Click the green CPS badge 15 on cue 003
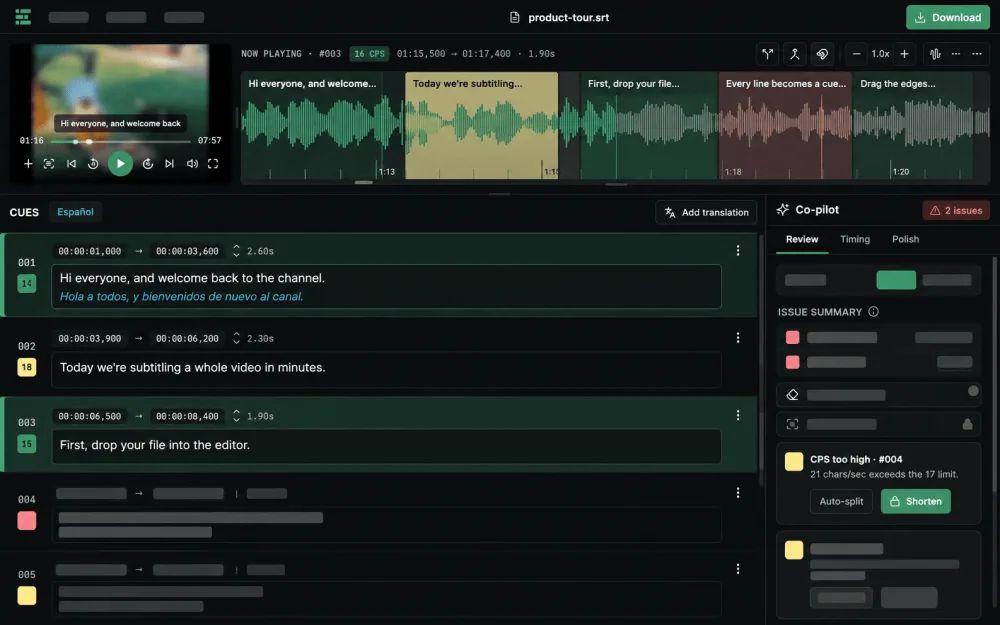The width and height of the screenshot is (1000, 625). click(26, 444)
